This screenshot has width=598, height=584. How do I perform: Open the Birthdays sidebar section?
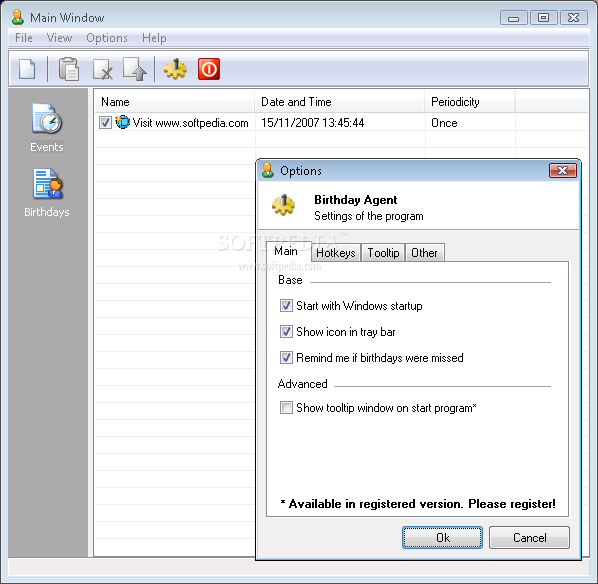tap(47, 193)
